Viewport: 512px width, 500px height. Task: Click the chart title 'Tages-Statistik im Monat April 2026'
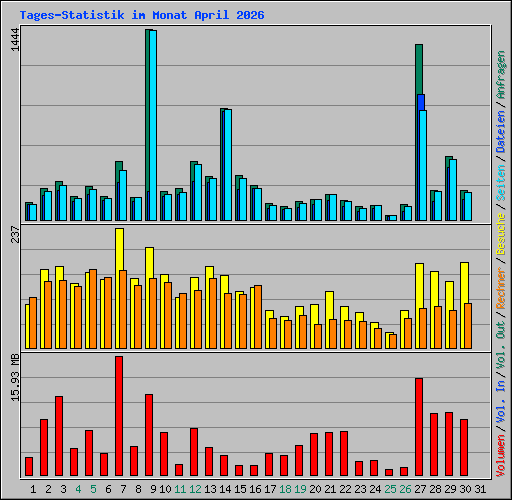coord(142,15)
